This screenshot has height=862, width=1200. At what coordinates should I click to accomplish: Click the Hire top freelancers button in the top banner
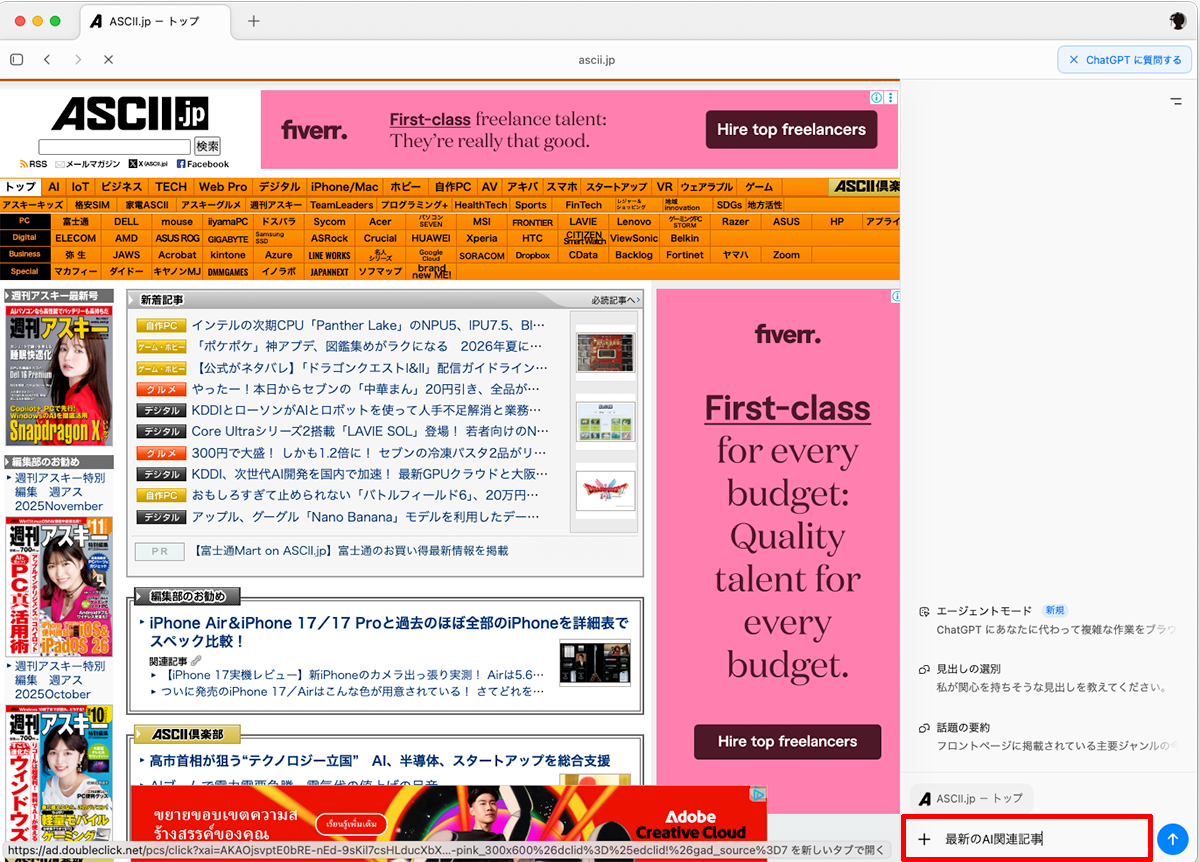(791, 130)
